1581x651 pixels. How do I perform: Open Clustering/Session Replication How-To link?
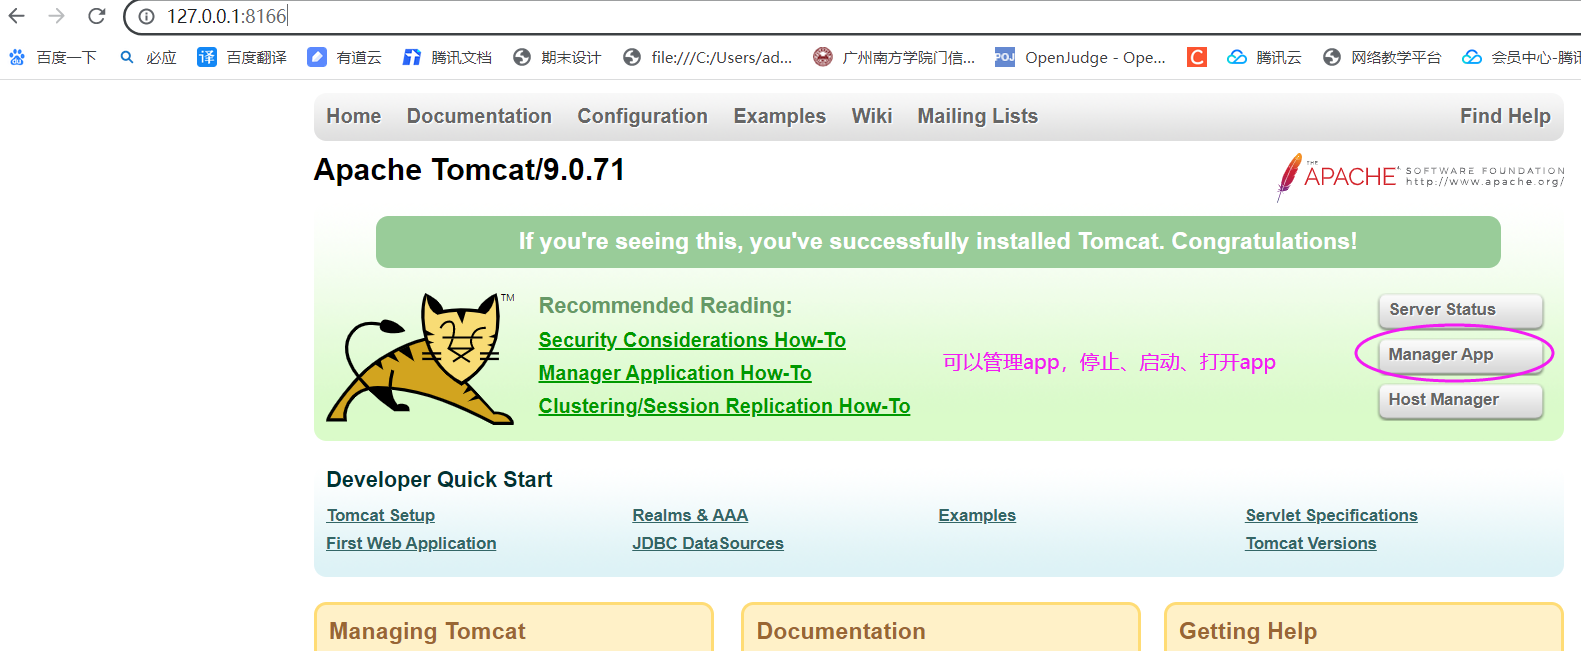(x=724, y=406)
